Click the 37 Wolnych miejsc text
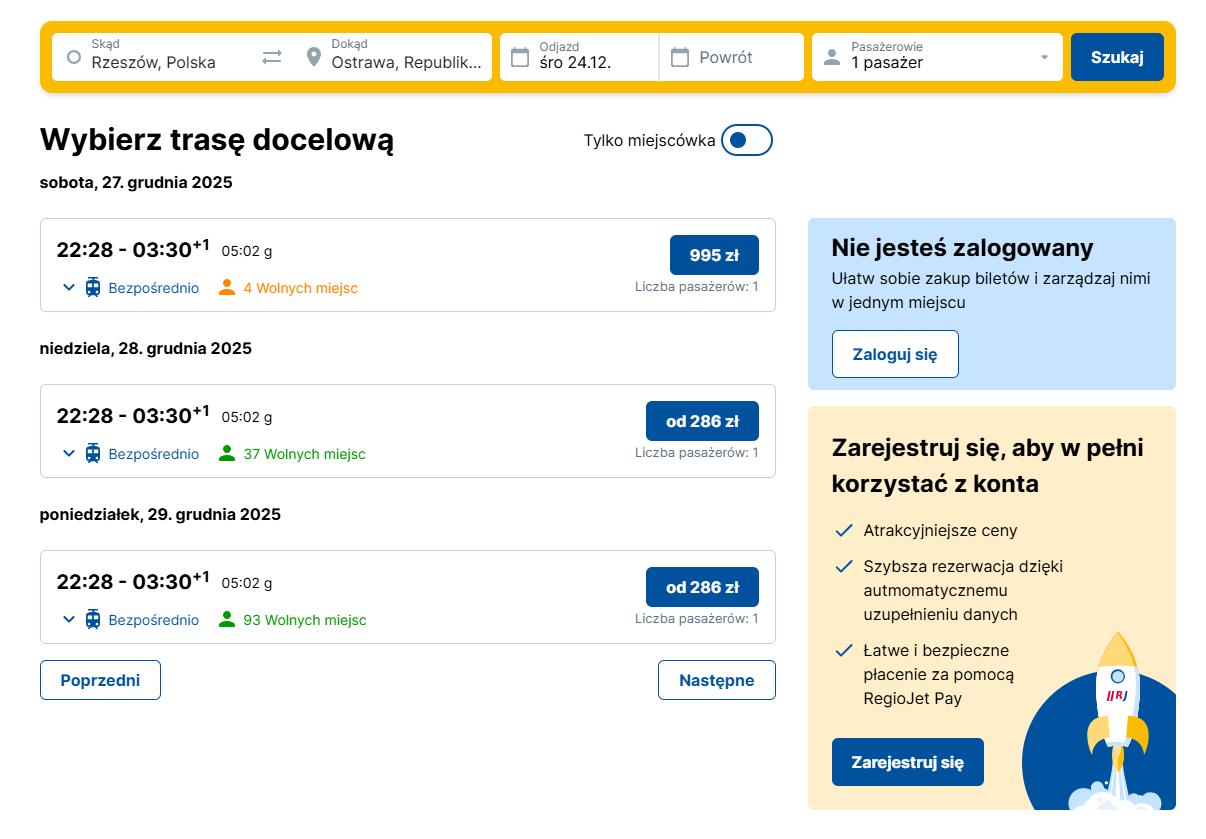 (304, 454)
